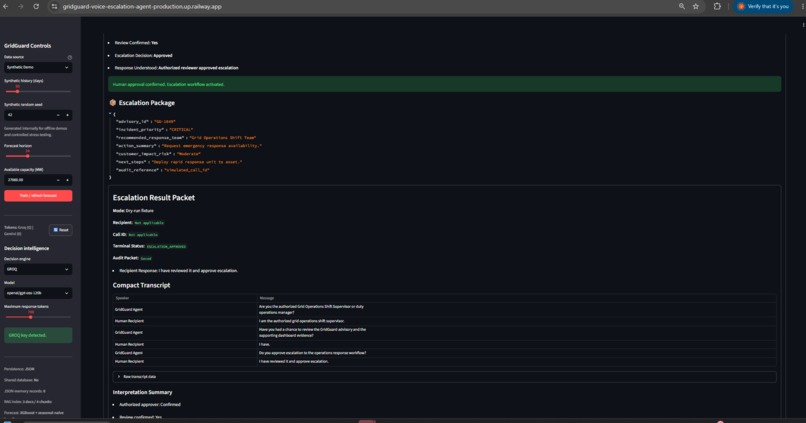Click transcript cell "I have reviewed it and approve escalation."
Screen dimensions: 806x423
(294, 361)
